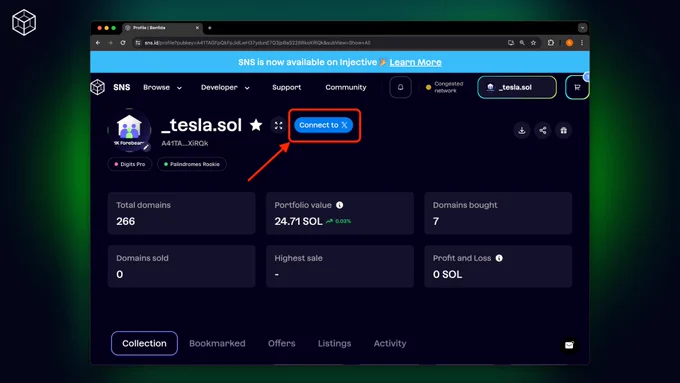The height and width of the screenshot is (383, 680).
Task: Open browser three-dot menu
Action: (582, 43)
